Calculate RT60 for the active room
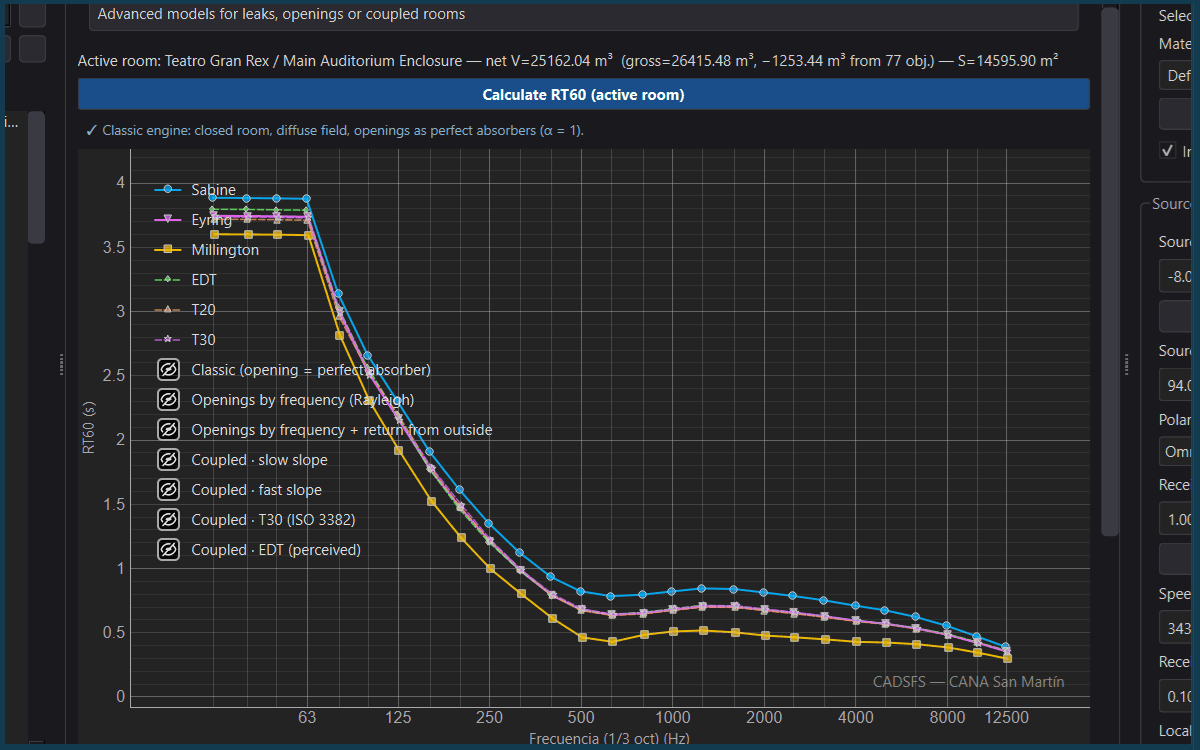 pyautogui.click(x=584, y=95)
